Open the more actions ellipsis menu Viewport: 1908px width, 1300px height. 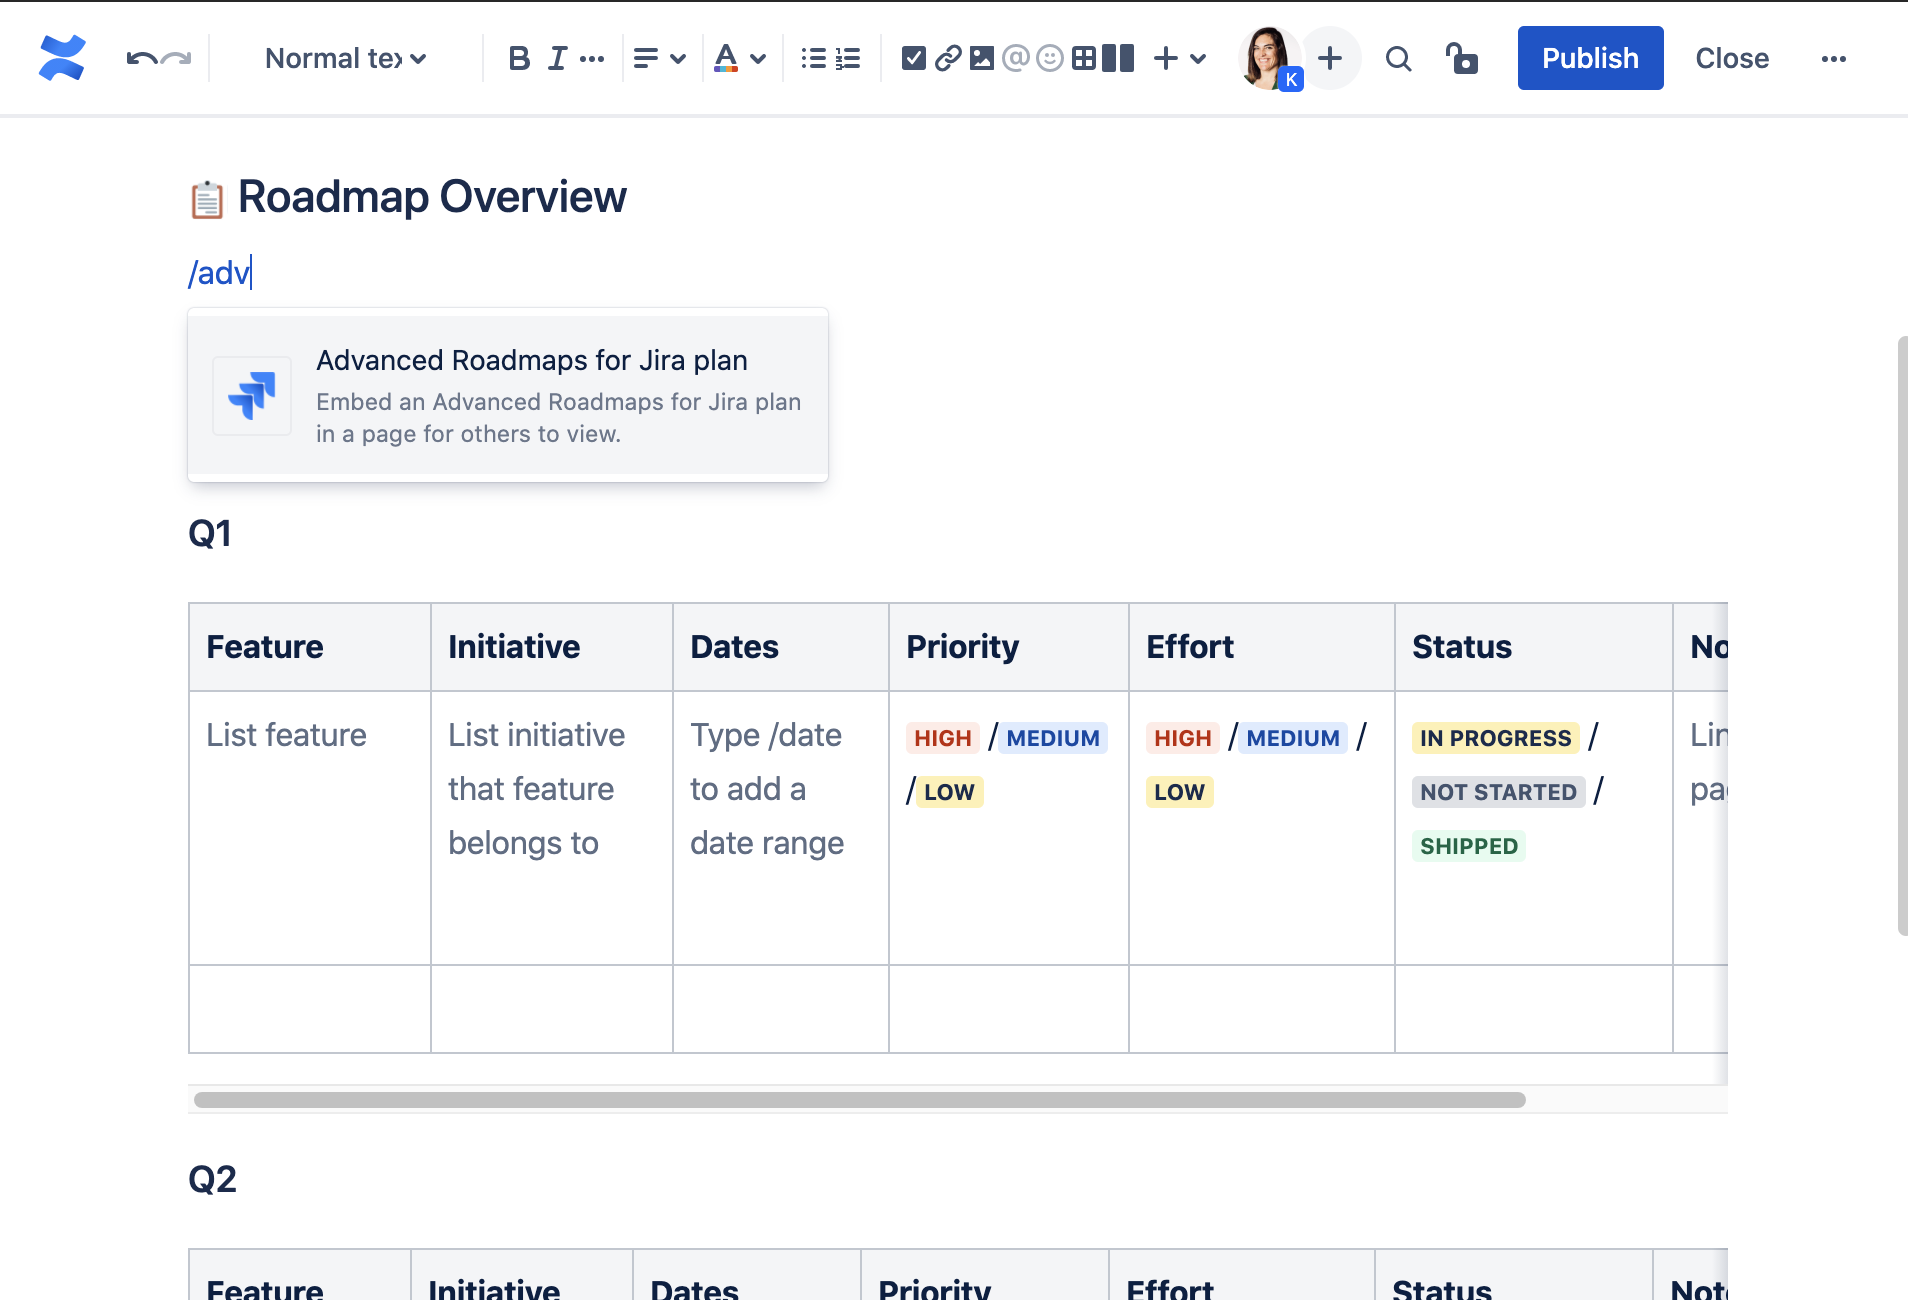click(1834, 59)
